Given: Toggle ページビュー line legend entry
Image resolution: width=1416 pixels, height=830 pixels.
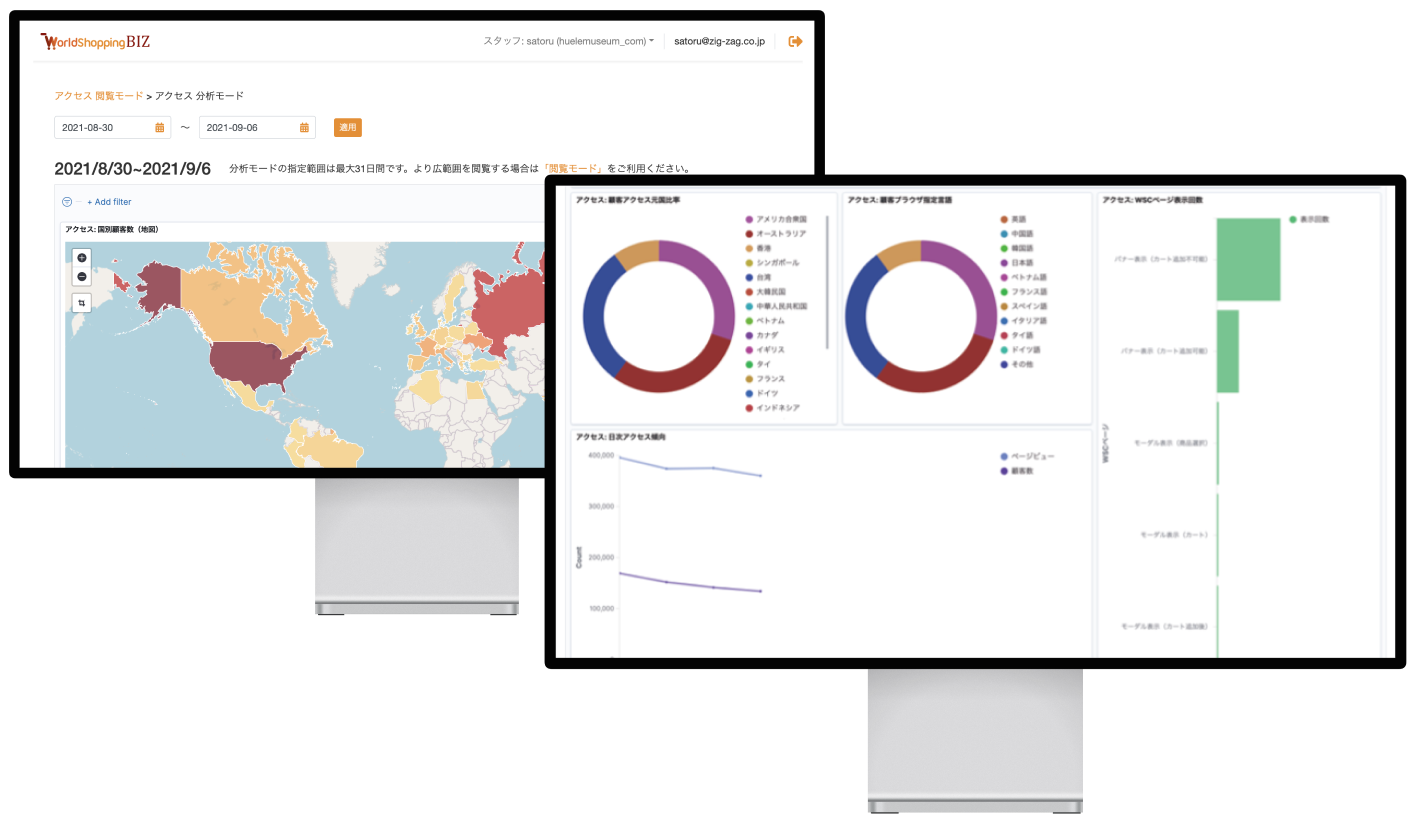Looking at the screenshot, I should coord(1027,456).
